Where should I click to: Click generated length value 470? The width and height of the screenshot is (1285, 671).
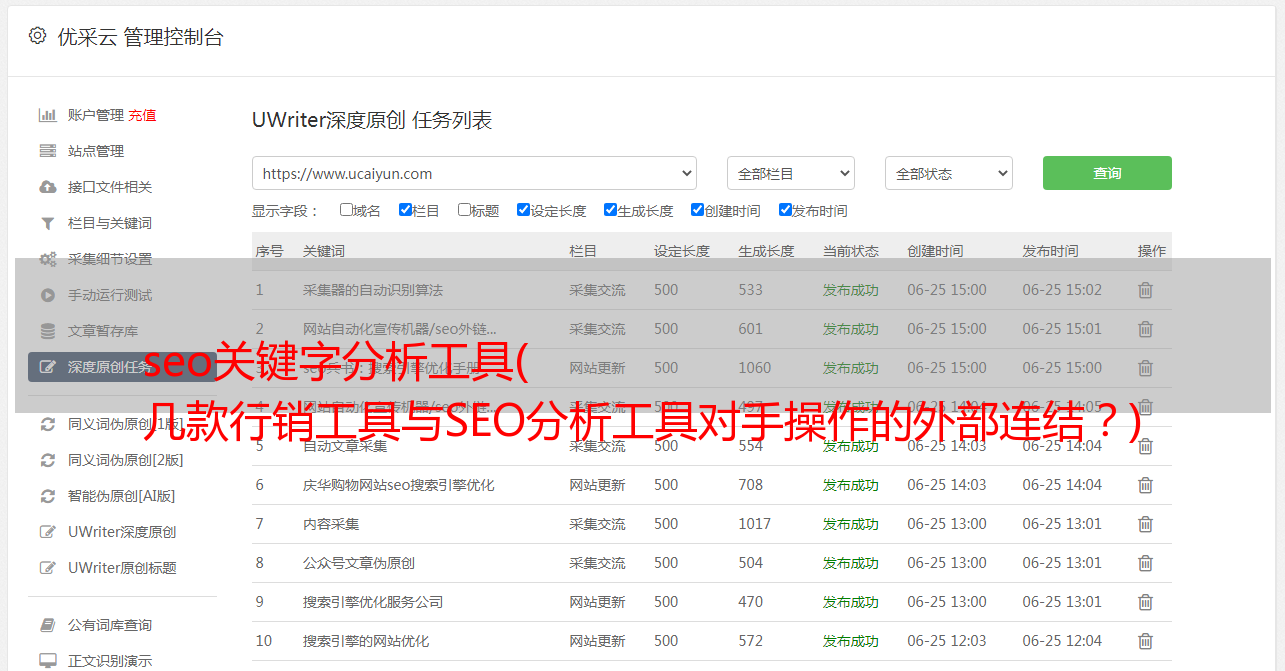tap(751, 602)
